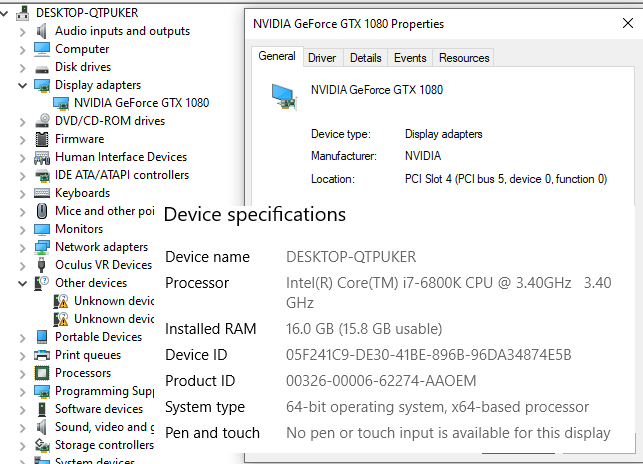This screenshot has height=464, width=643.
Task: Select the Computer tree label
Action: 82,49
